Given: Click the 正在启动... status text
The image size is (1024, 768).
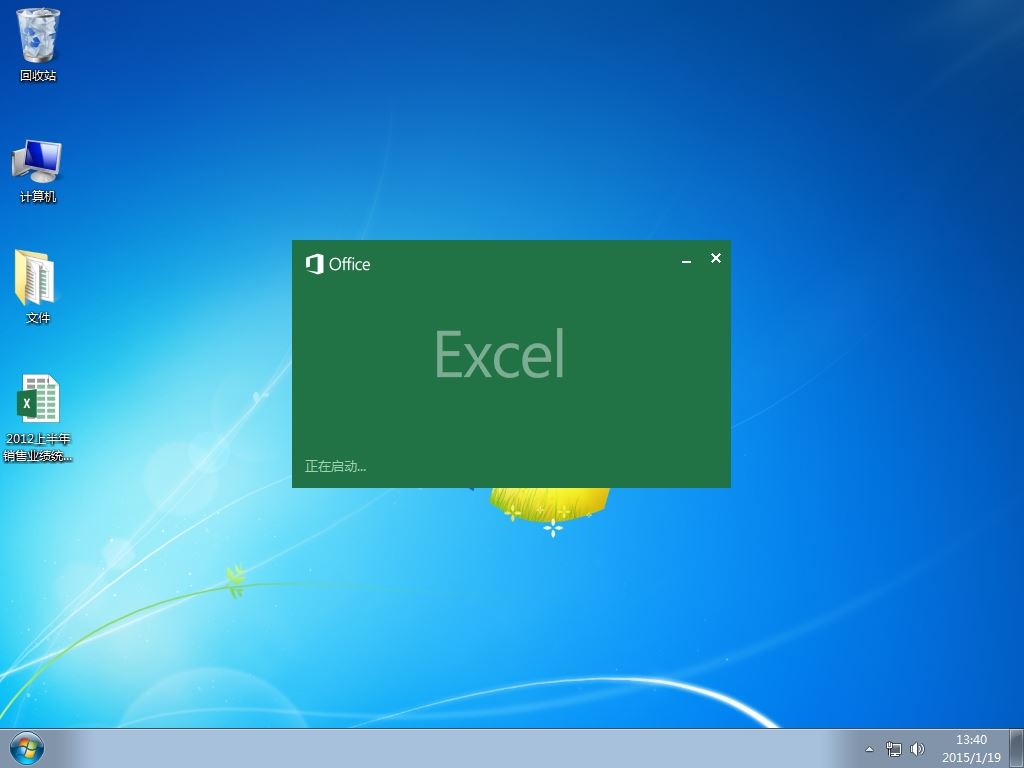Looking at the screenshot, I should click(x=336, y=466).
